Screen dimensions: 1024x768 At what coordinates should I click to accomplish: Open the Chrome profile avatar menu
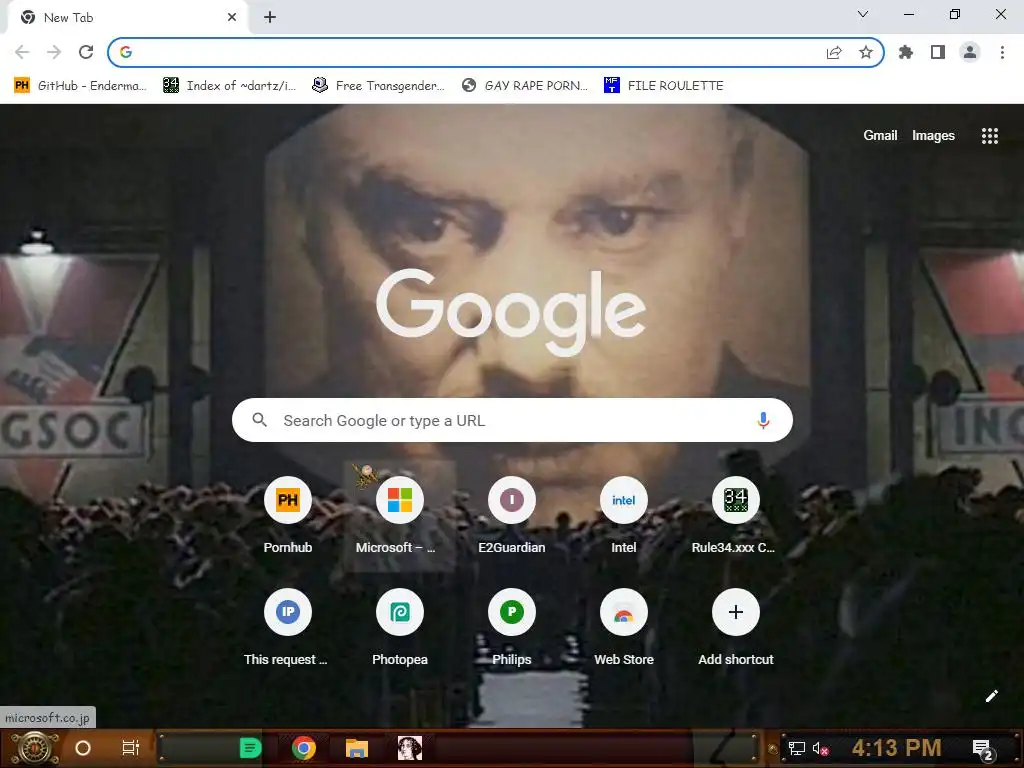(x=970, y=52)
